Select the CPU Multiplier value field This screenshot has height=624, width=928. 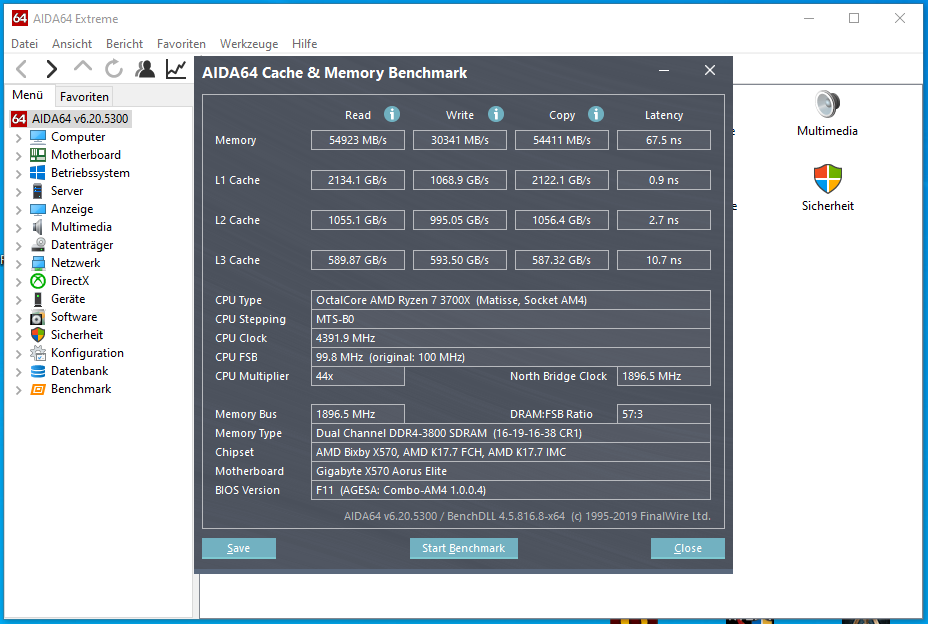point(357,376)
